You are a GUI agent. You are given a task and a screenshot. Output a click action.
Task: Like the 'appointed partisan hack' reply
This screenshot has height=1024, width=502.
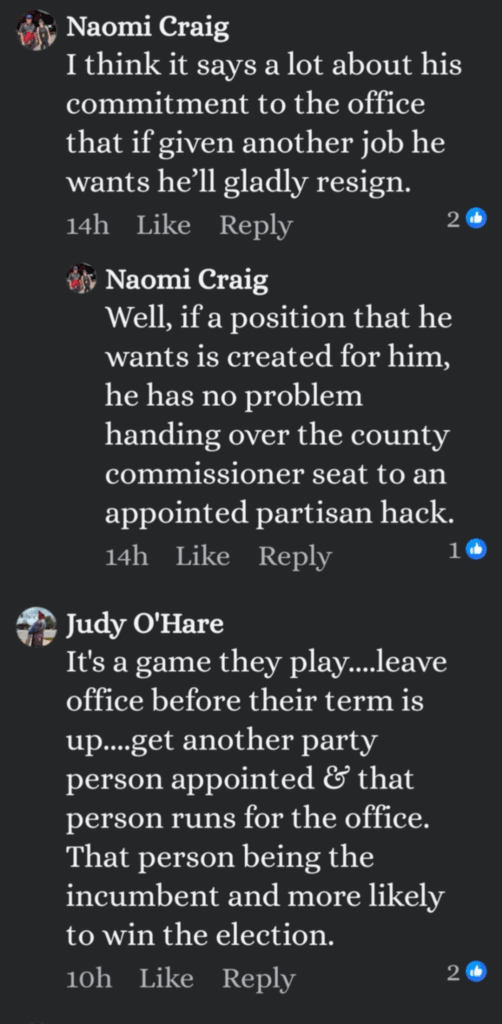202,556
